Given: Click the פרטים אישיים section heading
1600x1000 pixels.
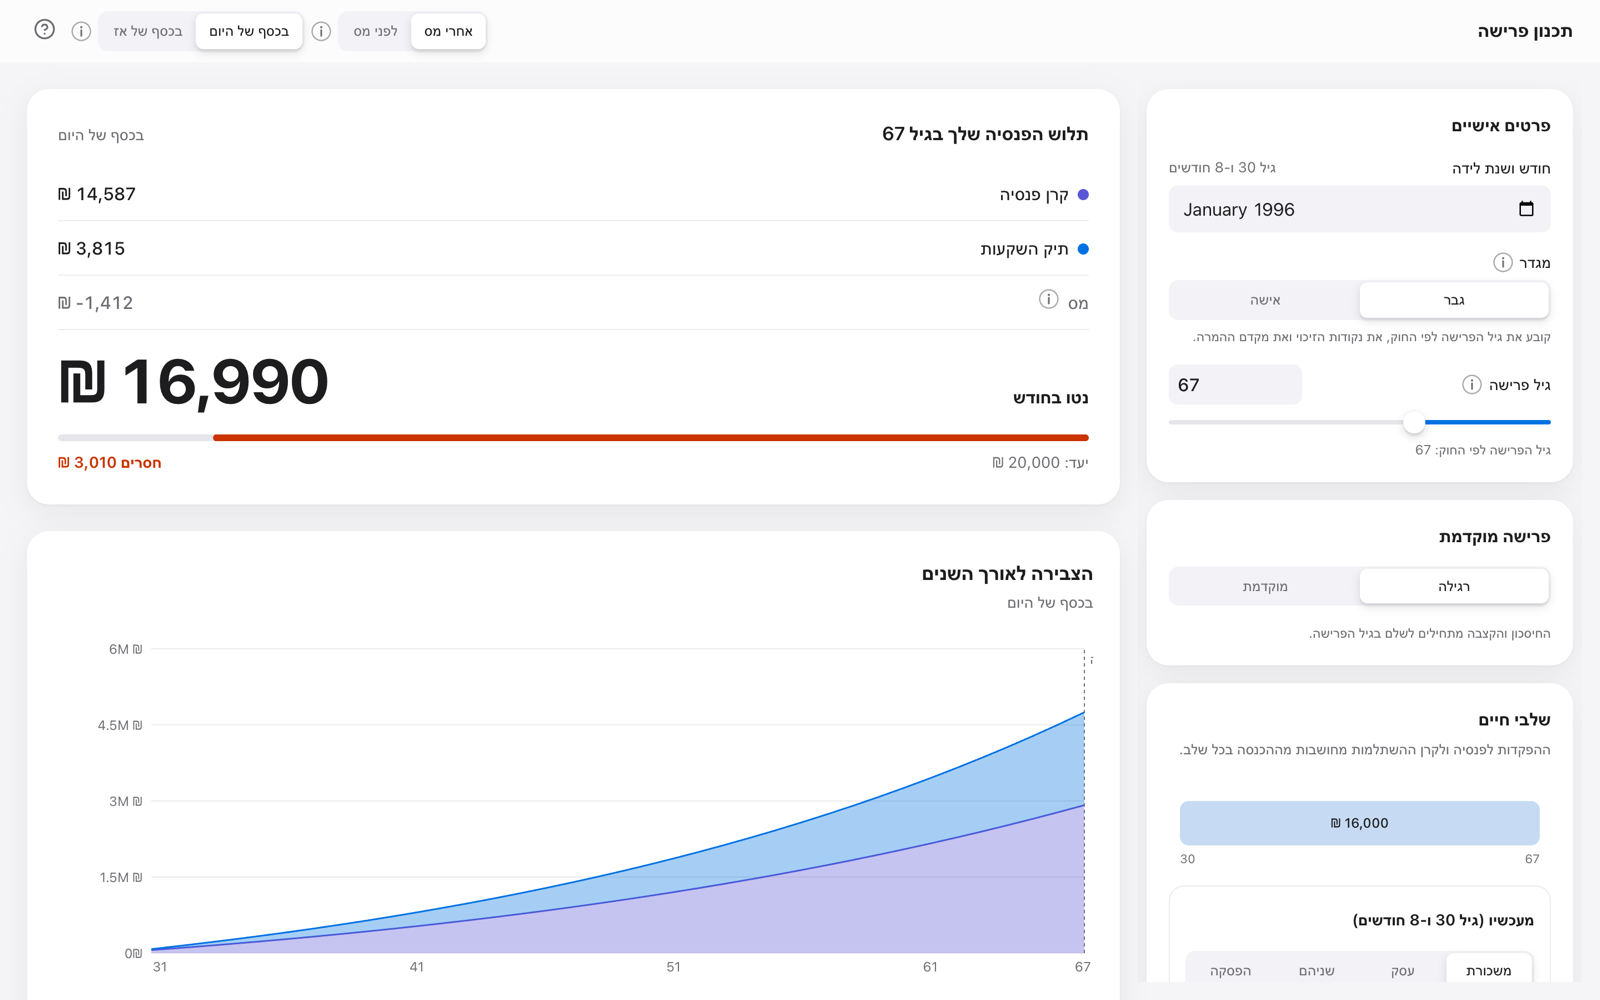Looking at the screenshot, I should [x=1500, y=125].
